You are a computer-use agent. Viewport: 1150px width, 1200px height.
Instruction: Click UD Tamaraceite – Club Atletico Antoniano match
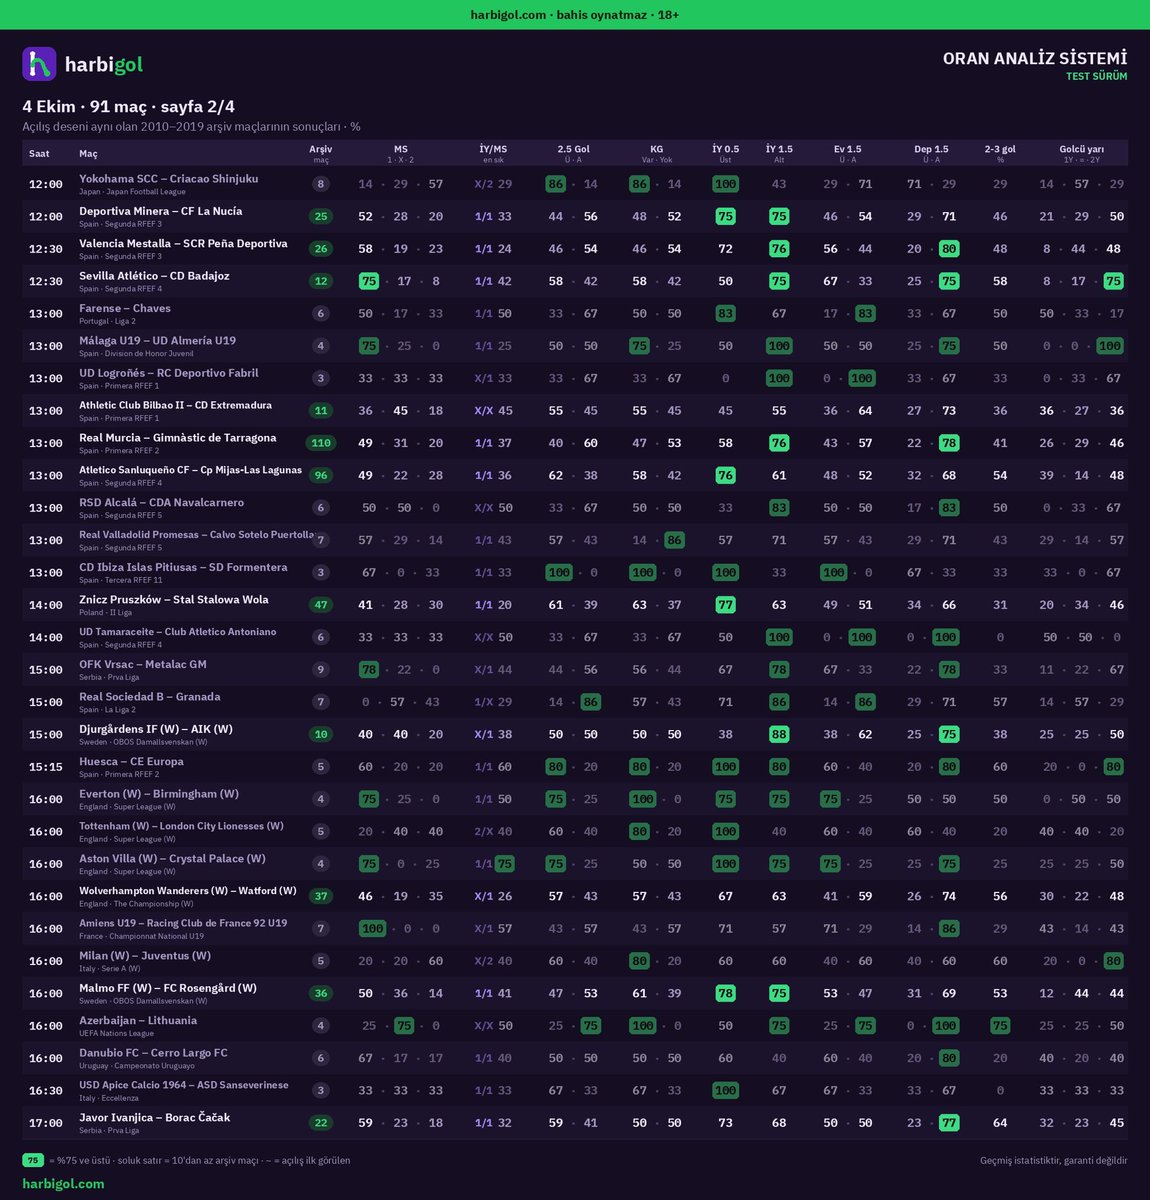pos(177,632)
